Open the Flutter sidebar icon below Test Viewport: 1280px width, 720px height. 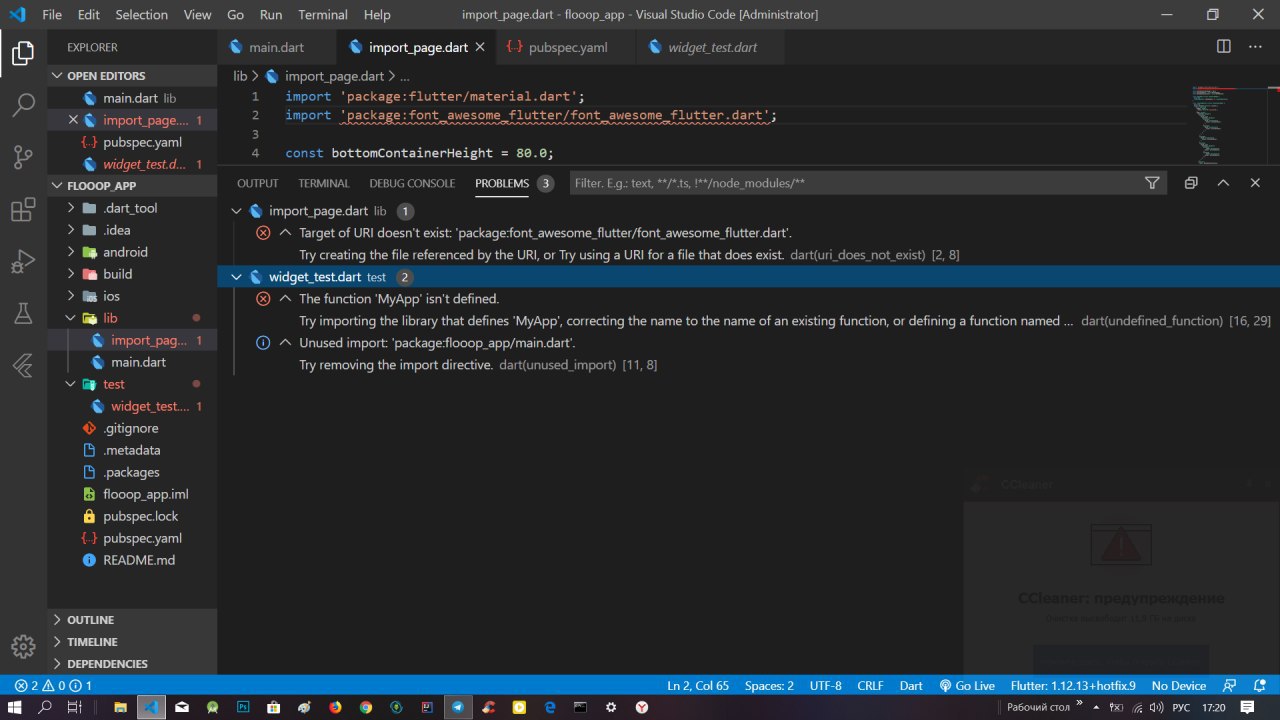[x=23, y=366]
